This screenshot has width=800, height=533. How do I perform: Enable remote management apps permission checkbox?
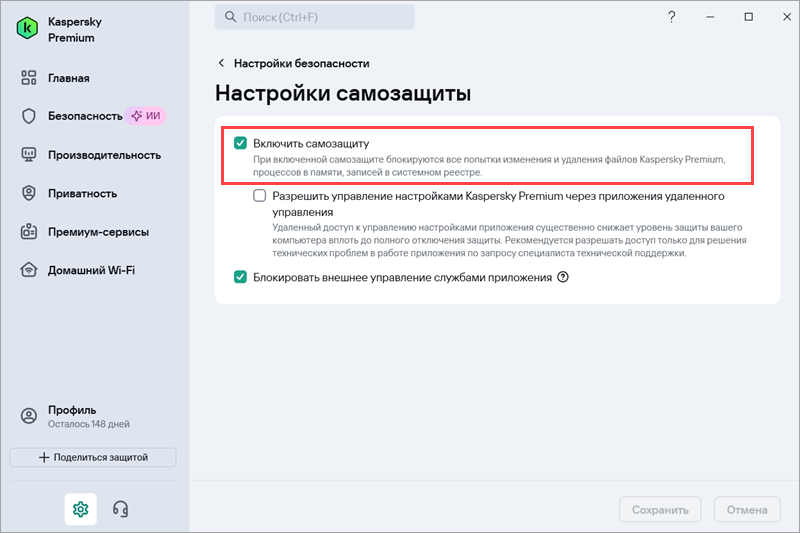tap(260, 196)
